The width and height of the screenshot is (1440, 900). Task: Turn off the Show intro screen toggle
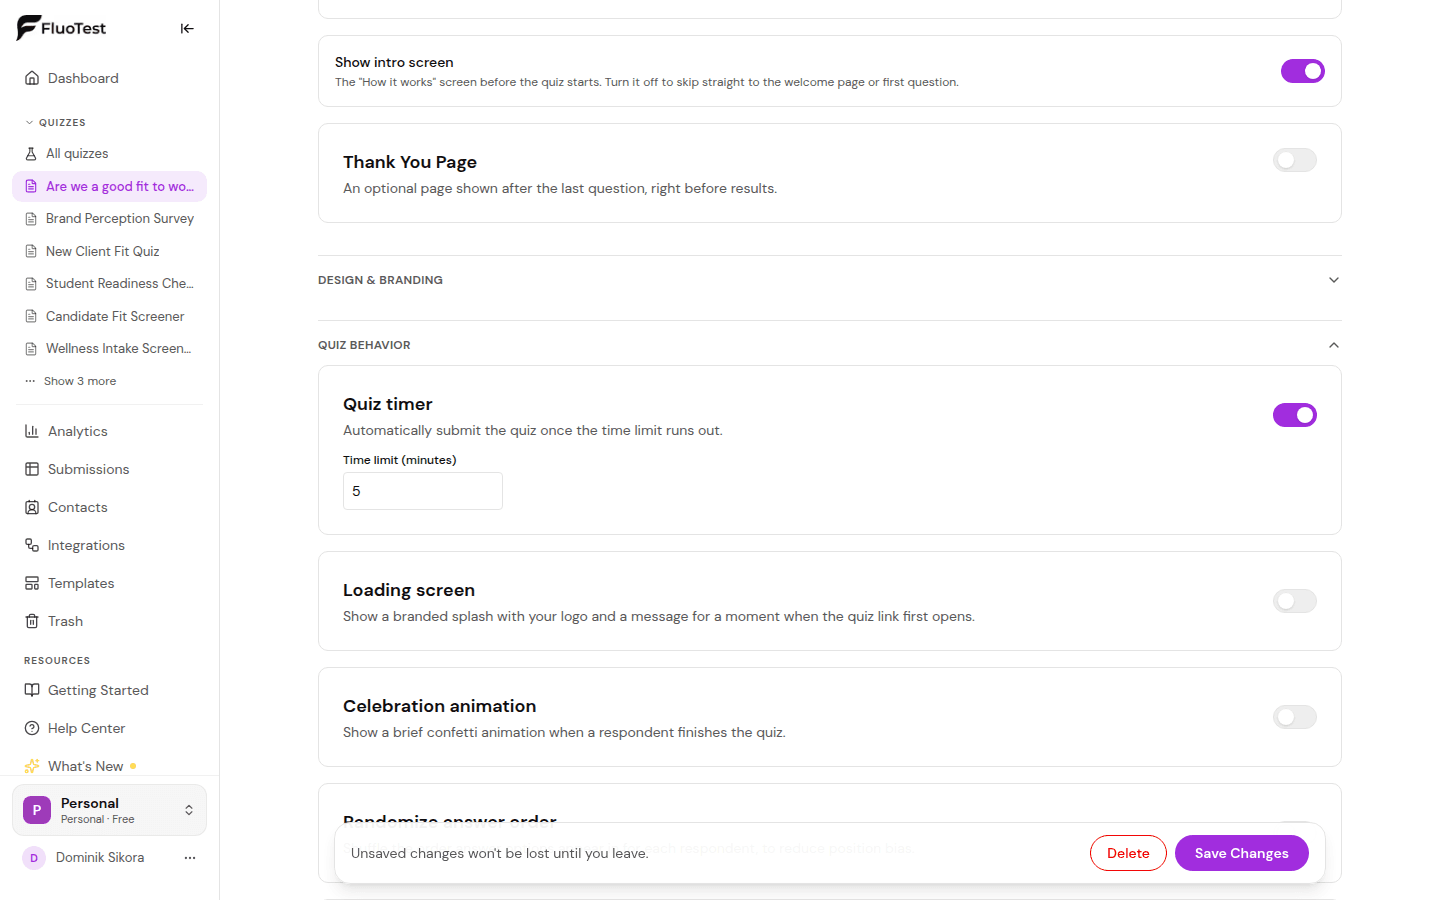(x=1303, y=71)
